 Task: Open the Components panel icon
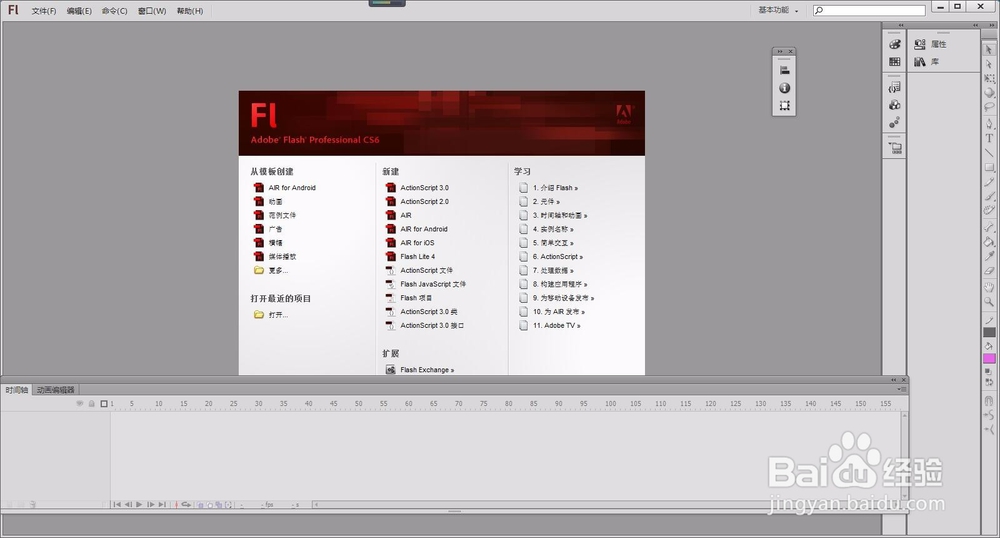tap(895, 105)
